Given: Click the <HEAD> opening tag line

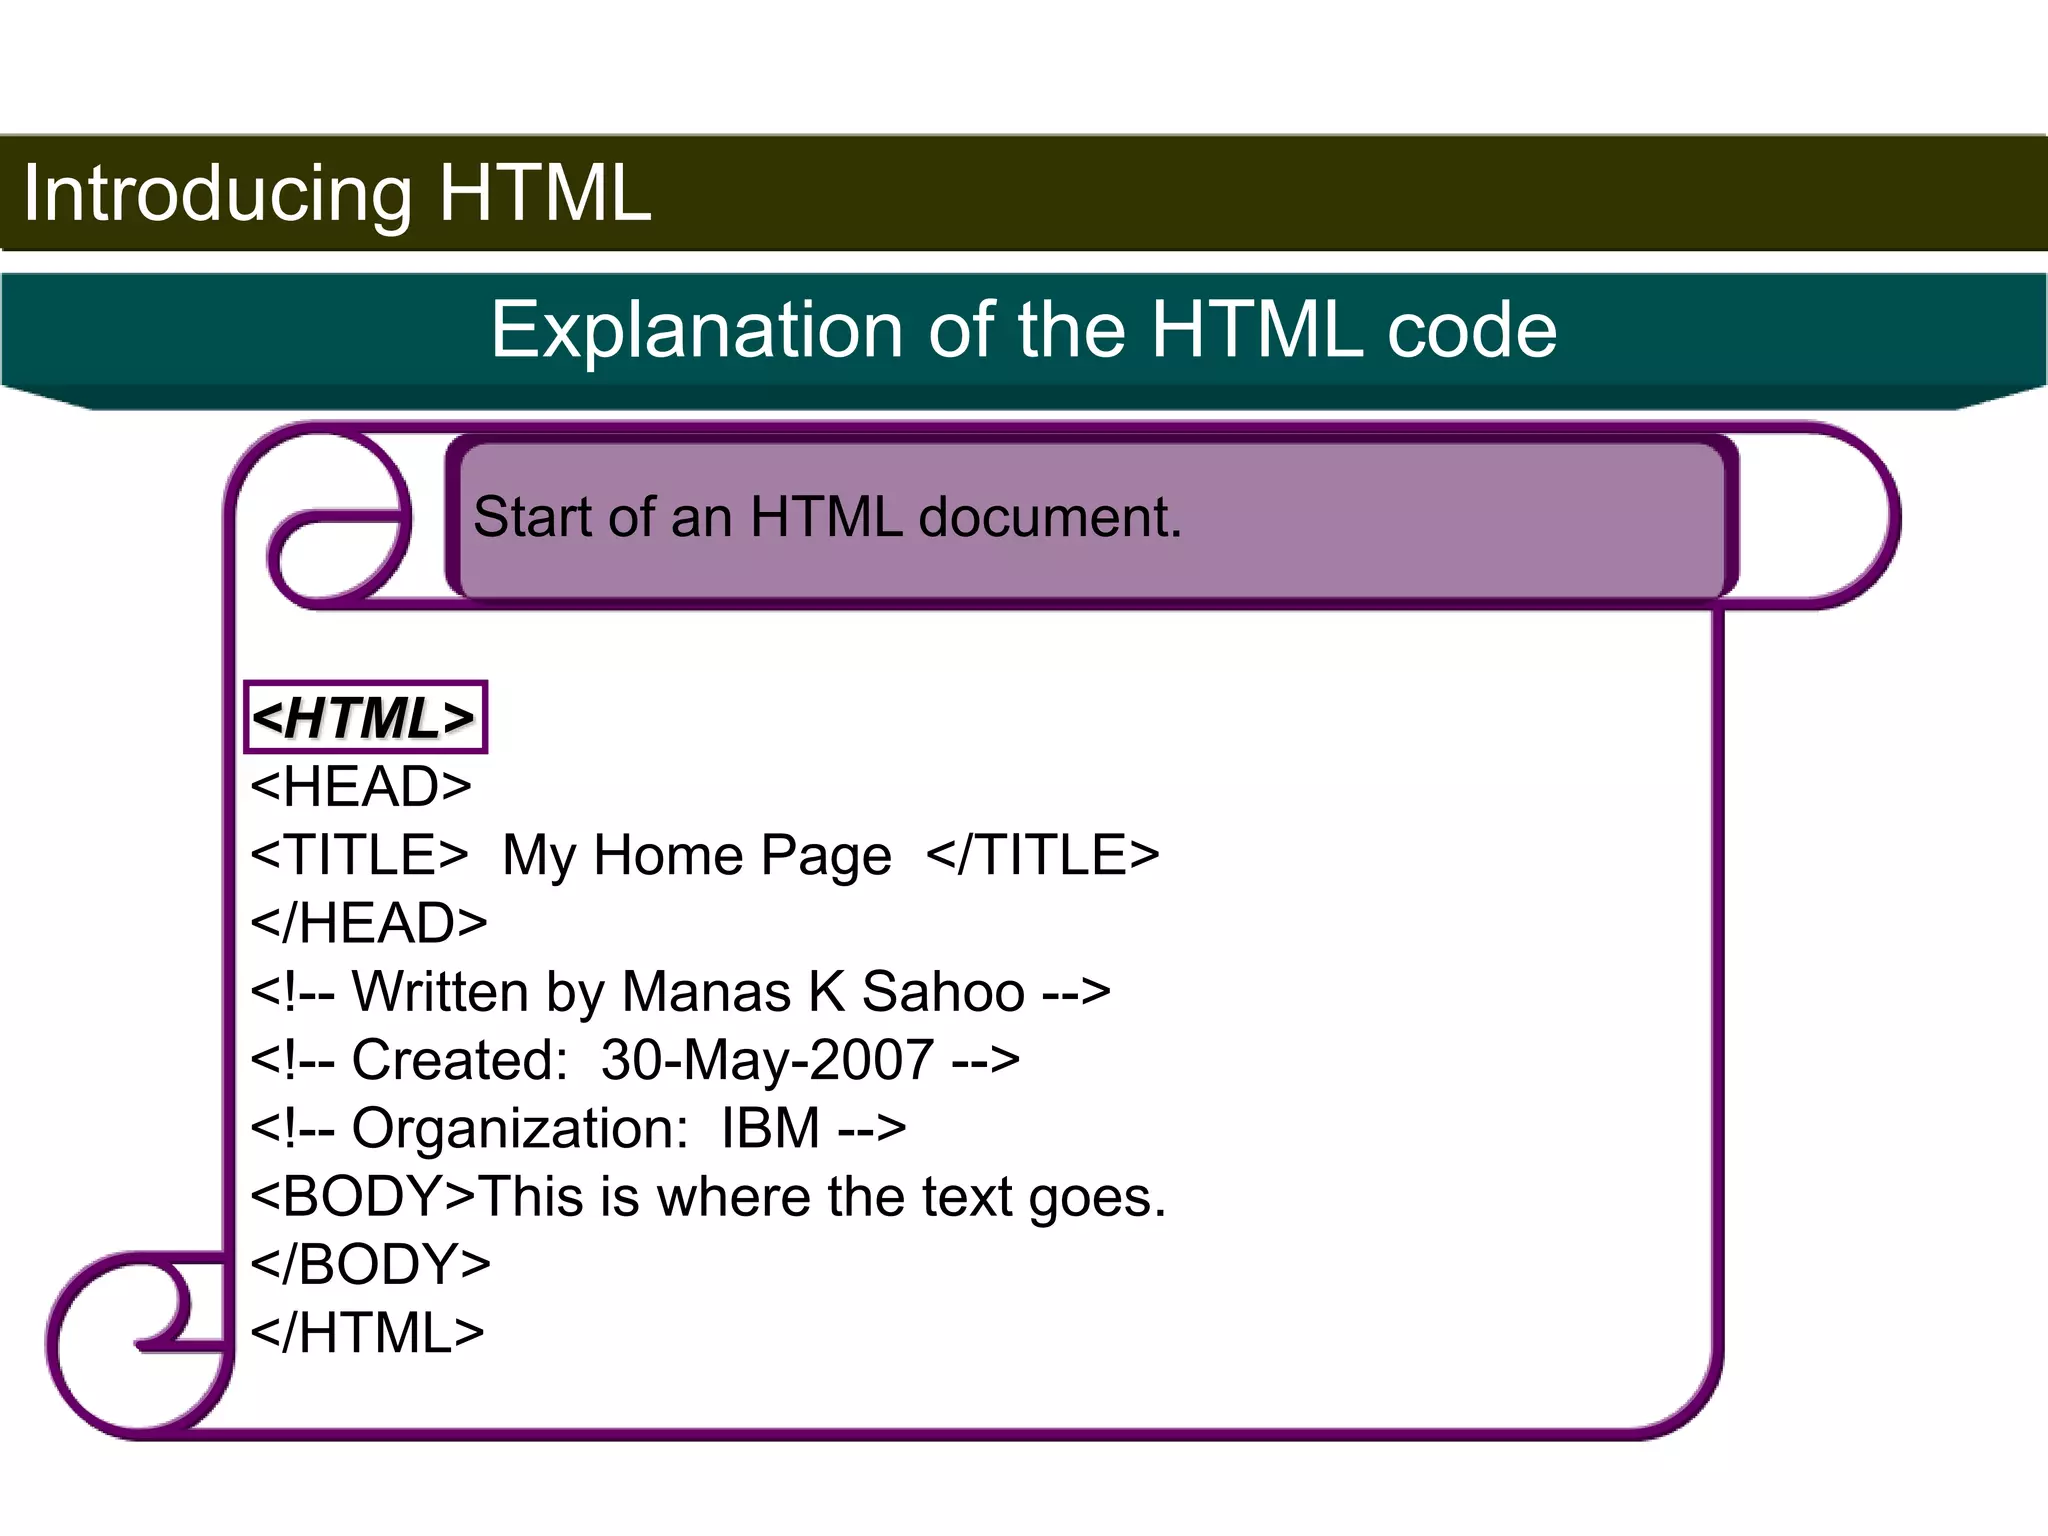Looking at the screenshot, I should [x=361, y=786].
